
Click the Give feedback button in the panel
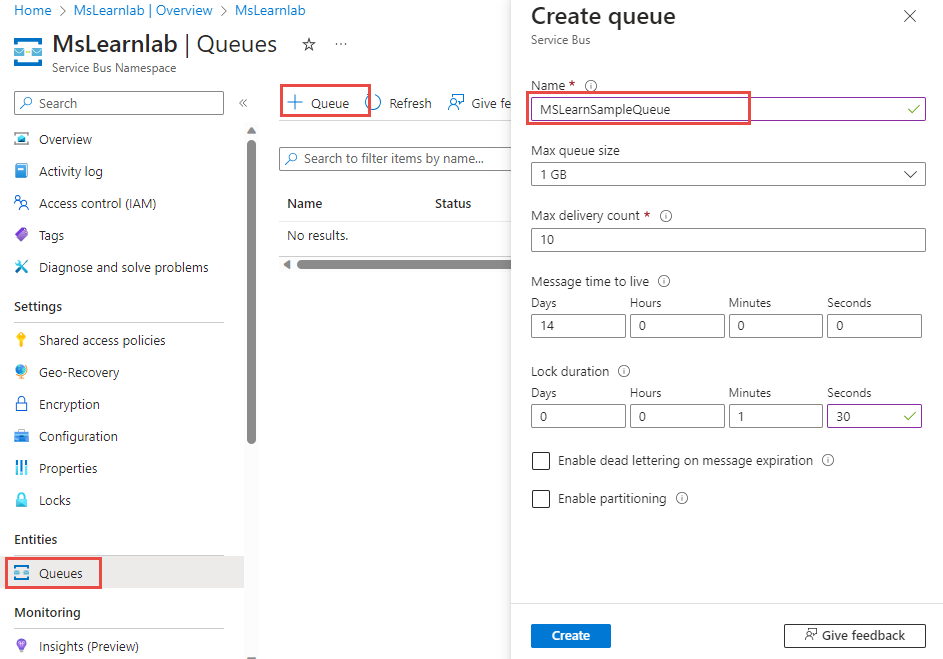pos(854,636)
